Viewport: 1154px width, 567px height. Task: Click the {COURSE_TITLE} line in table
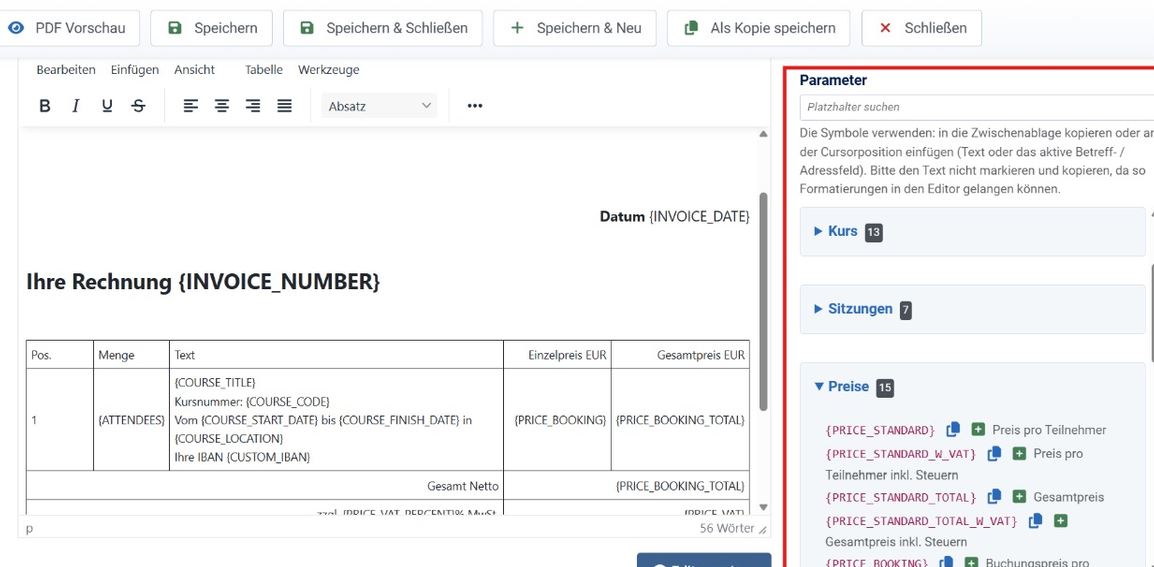(215, 383)
